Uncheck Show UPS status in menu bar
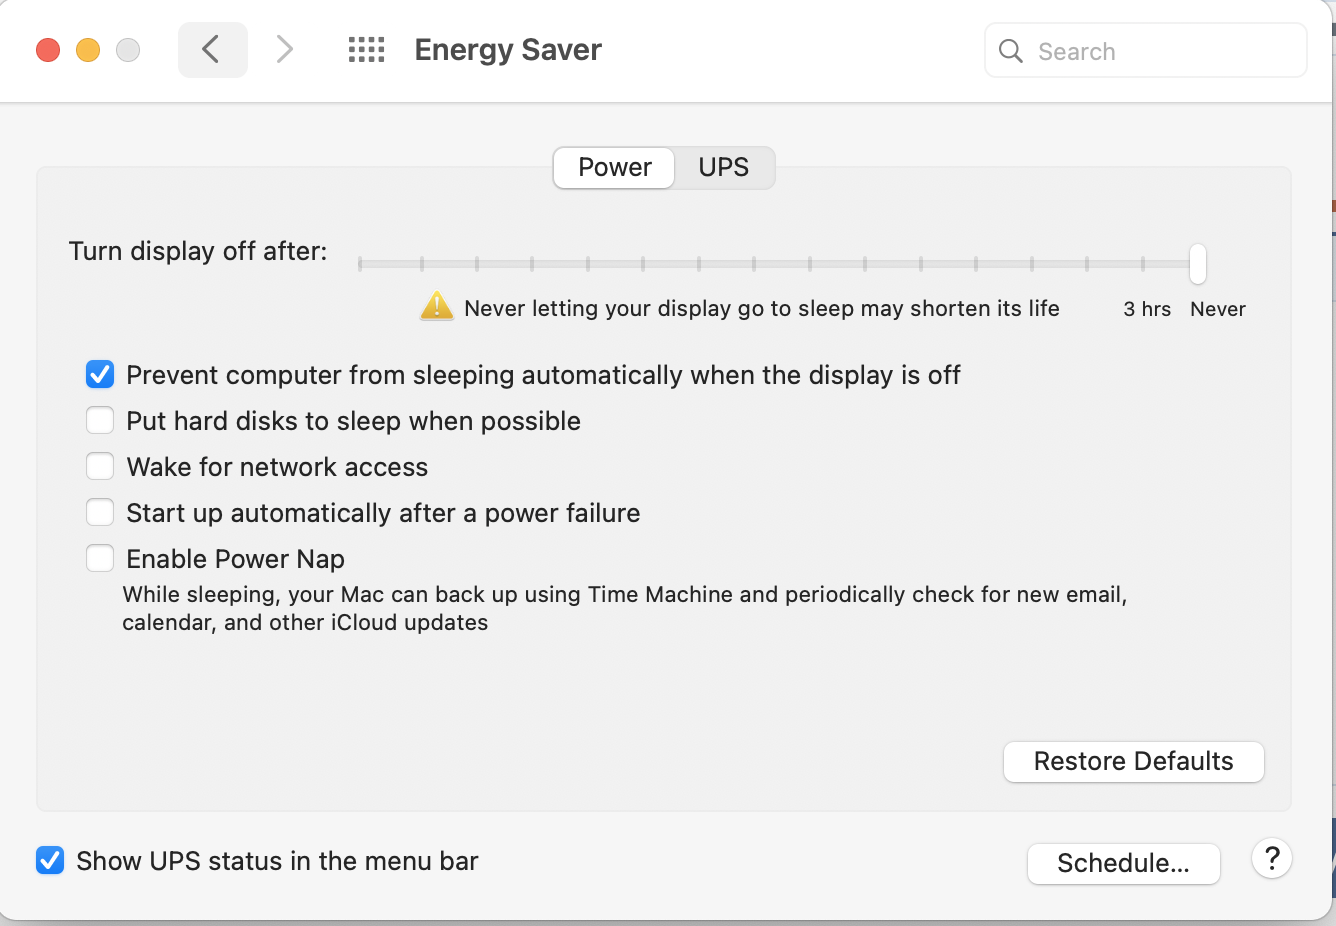The image size is (1336, 926). coord(50,861)
